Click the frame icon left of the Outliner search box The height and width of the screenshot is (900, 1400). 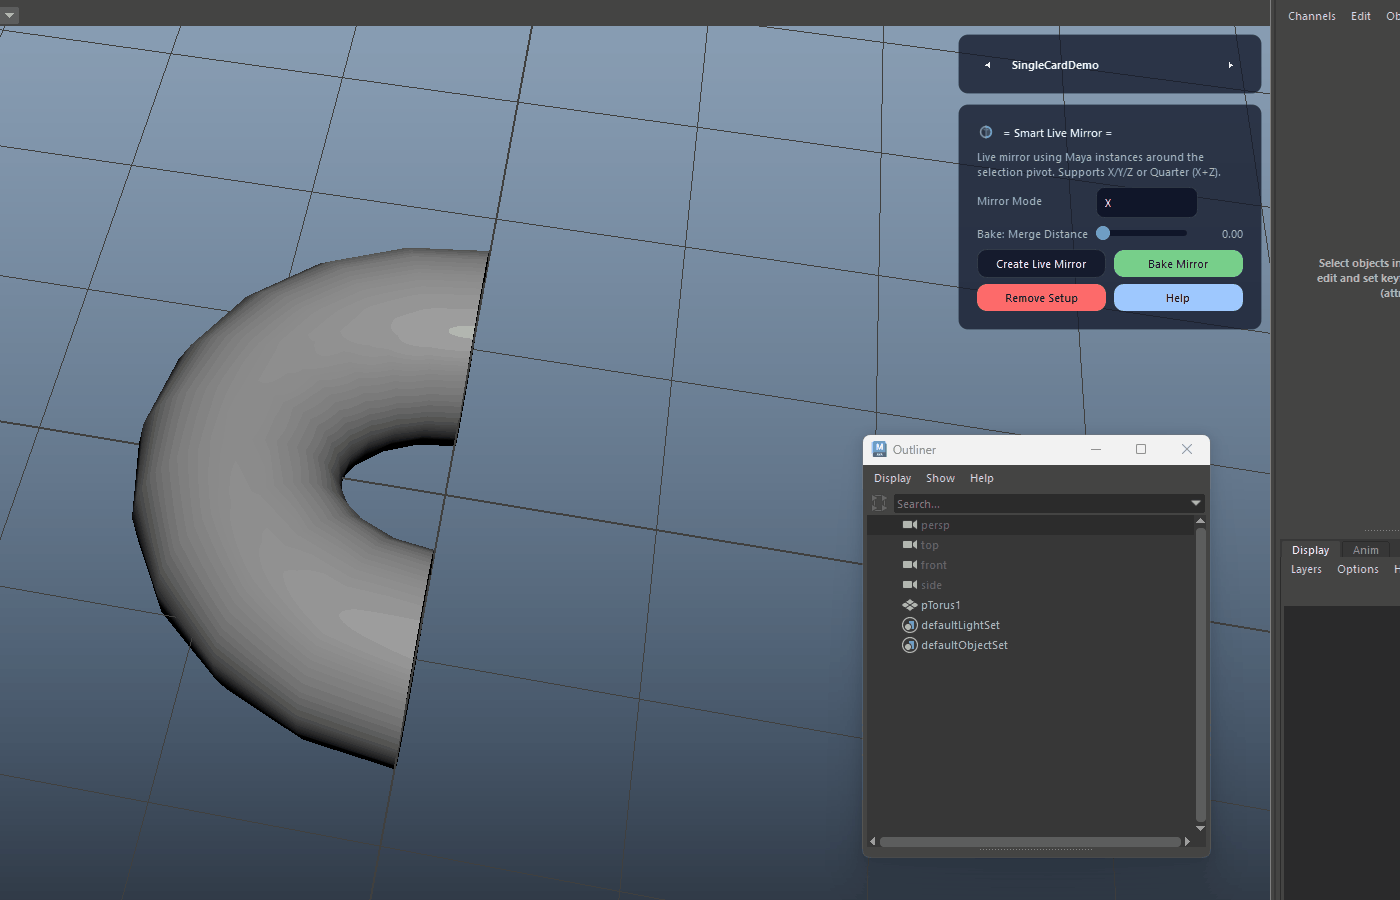(879, 503)
